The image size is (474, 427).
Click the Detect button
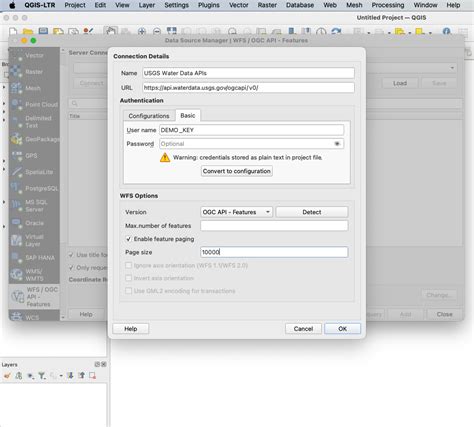(312, 212)
